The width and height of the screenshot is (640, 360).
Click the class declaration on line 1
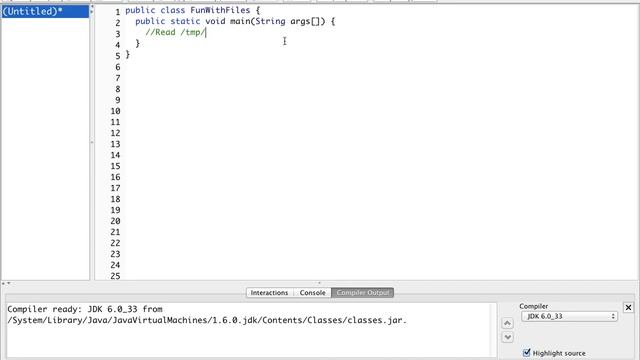coord(192,10)
